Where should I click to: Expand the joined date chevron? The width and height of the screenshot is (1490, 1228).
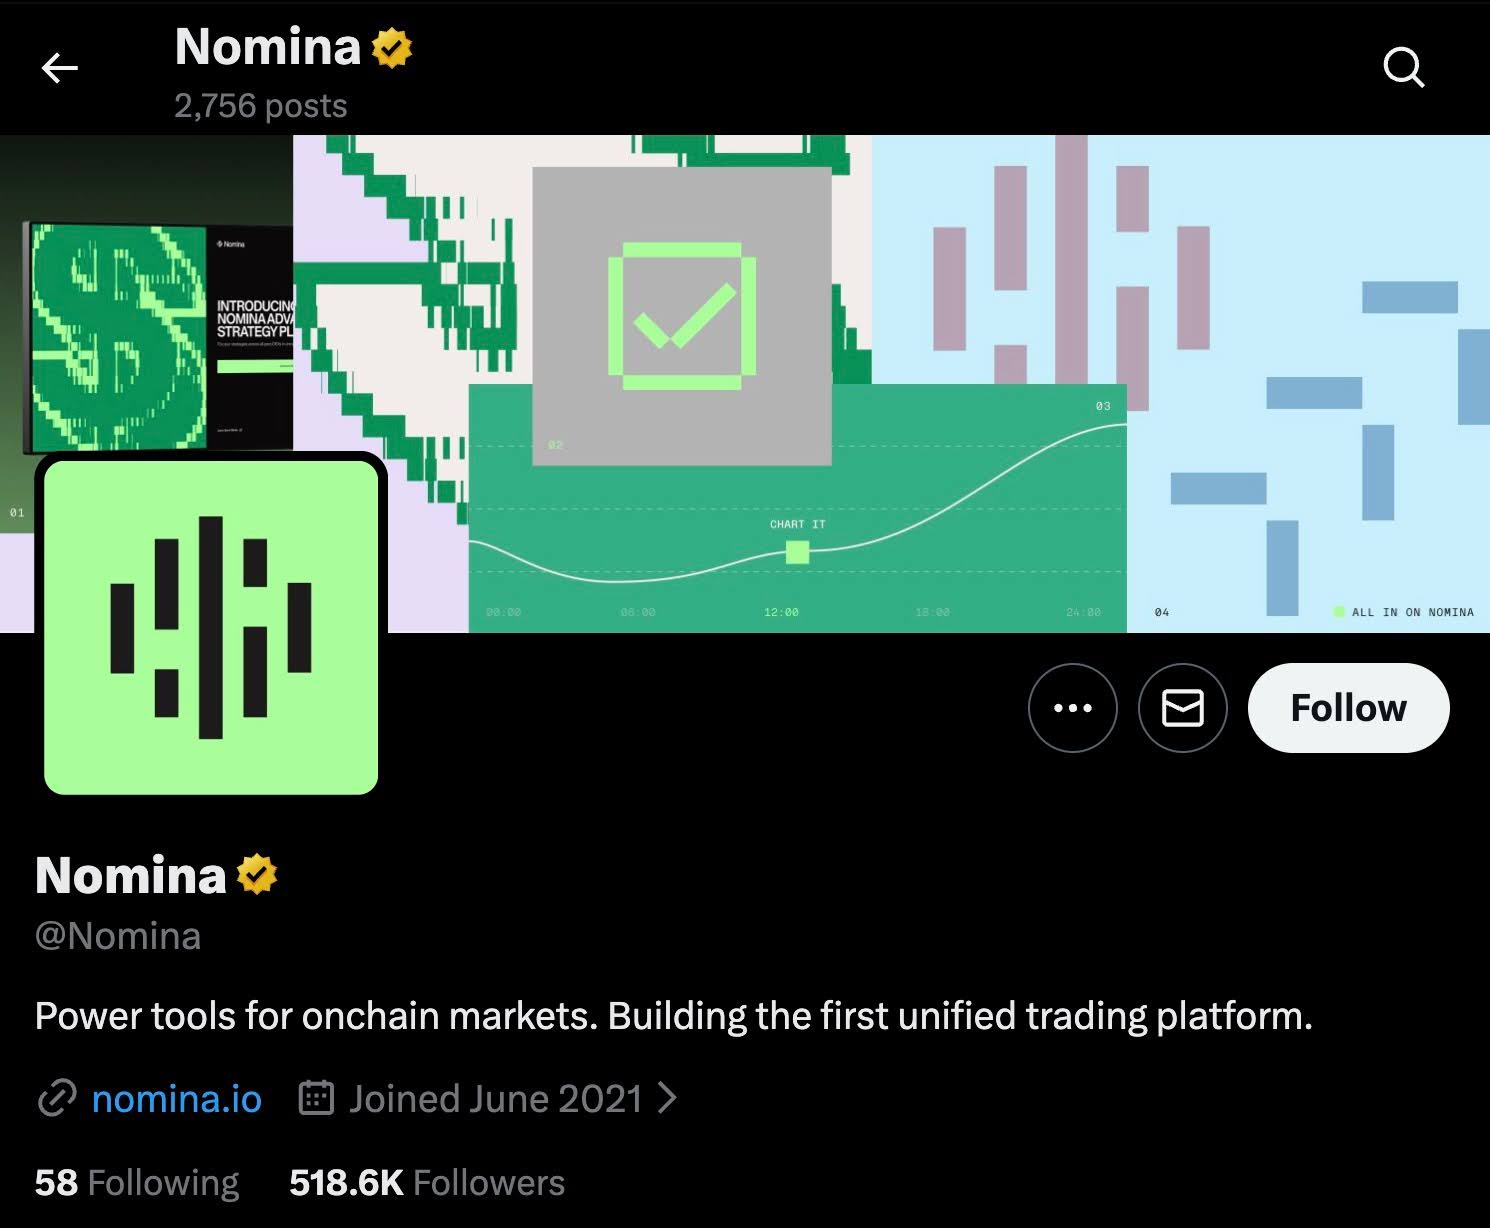coord(667,1098)
